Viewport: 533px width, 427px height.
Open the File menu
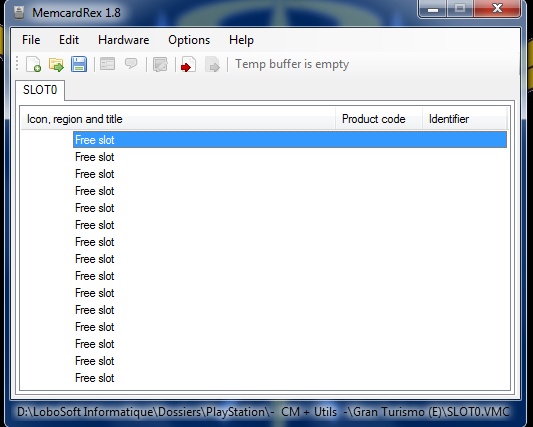(x=31, y=40)
